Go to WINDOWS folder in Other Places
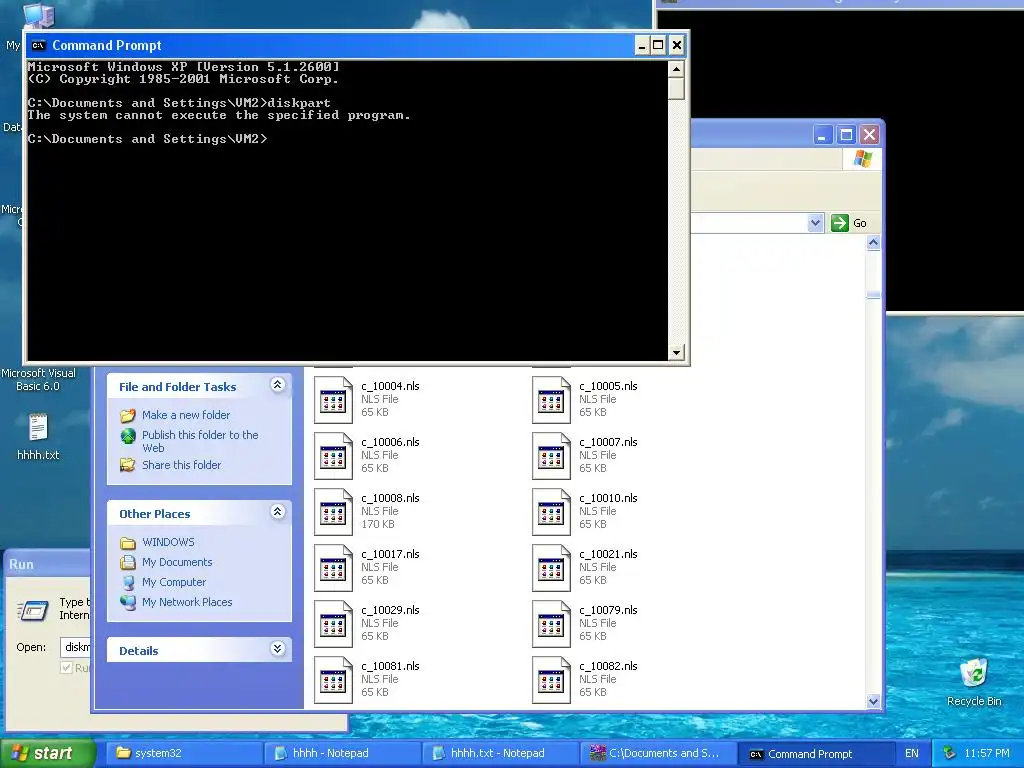The height and width of the screenshot is (768, 1024). [168, 542]
